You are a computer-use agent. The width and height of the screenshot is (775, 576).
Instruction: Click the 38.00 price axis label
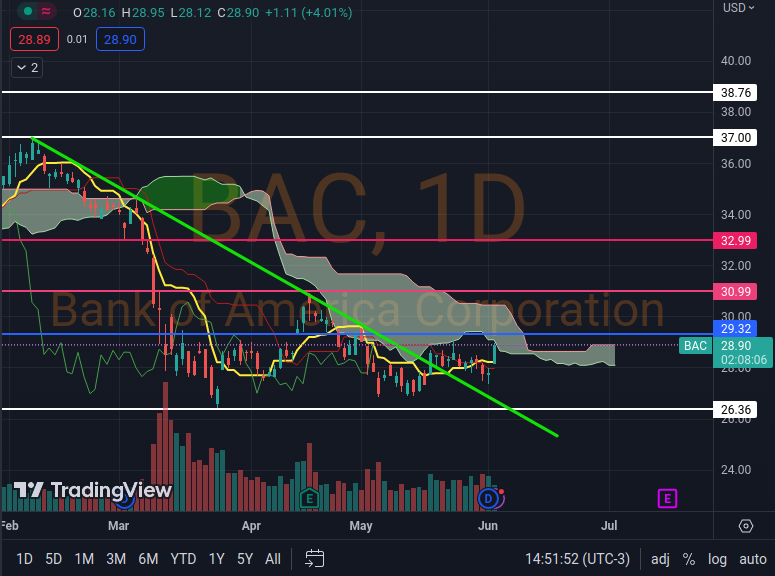[735, 112]
